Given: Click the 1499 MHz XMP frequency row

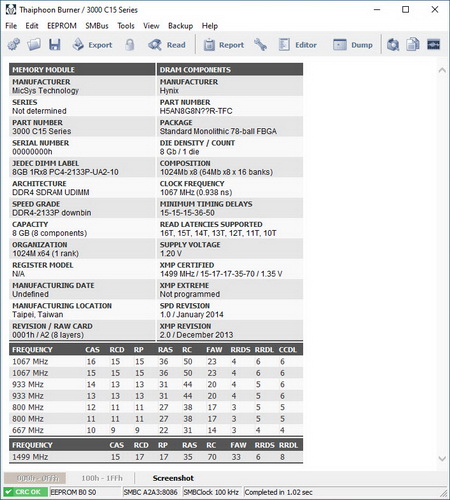Looking at the screenshot, I should click(x=156, y=457).
